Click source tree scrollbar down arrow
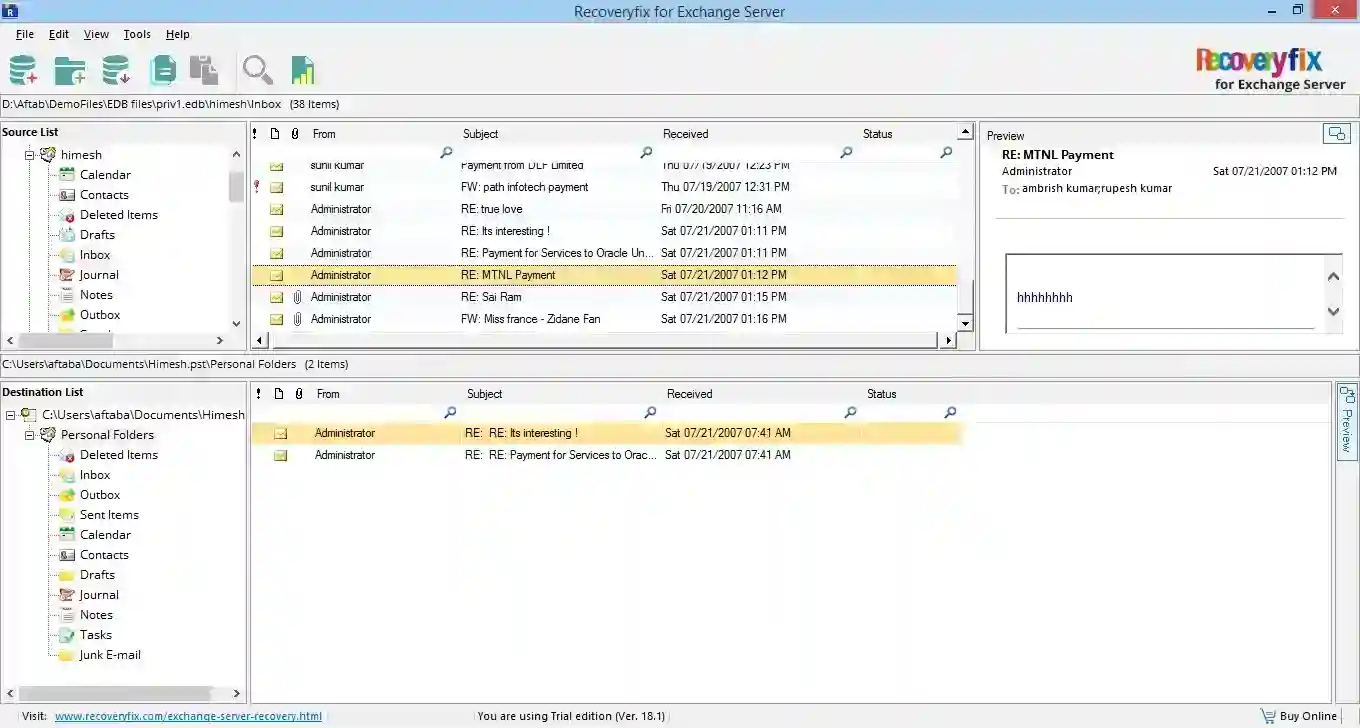 (x=236, y=324)
